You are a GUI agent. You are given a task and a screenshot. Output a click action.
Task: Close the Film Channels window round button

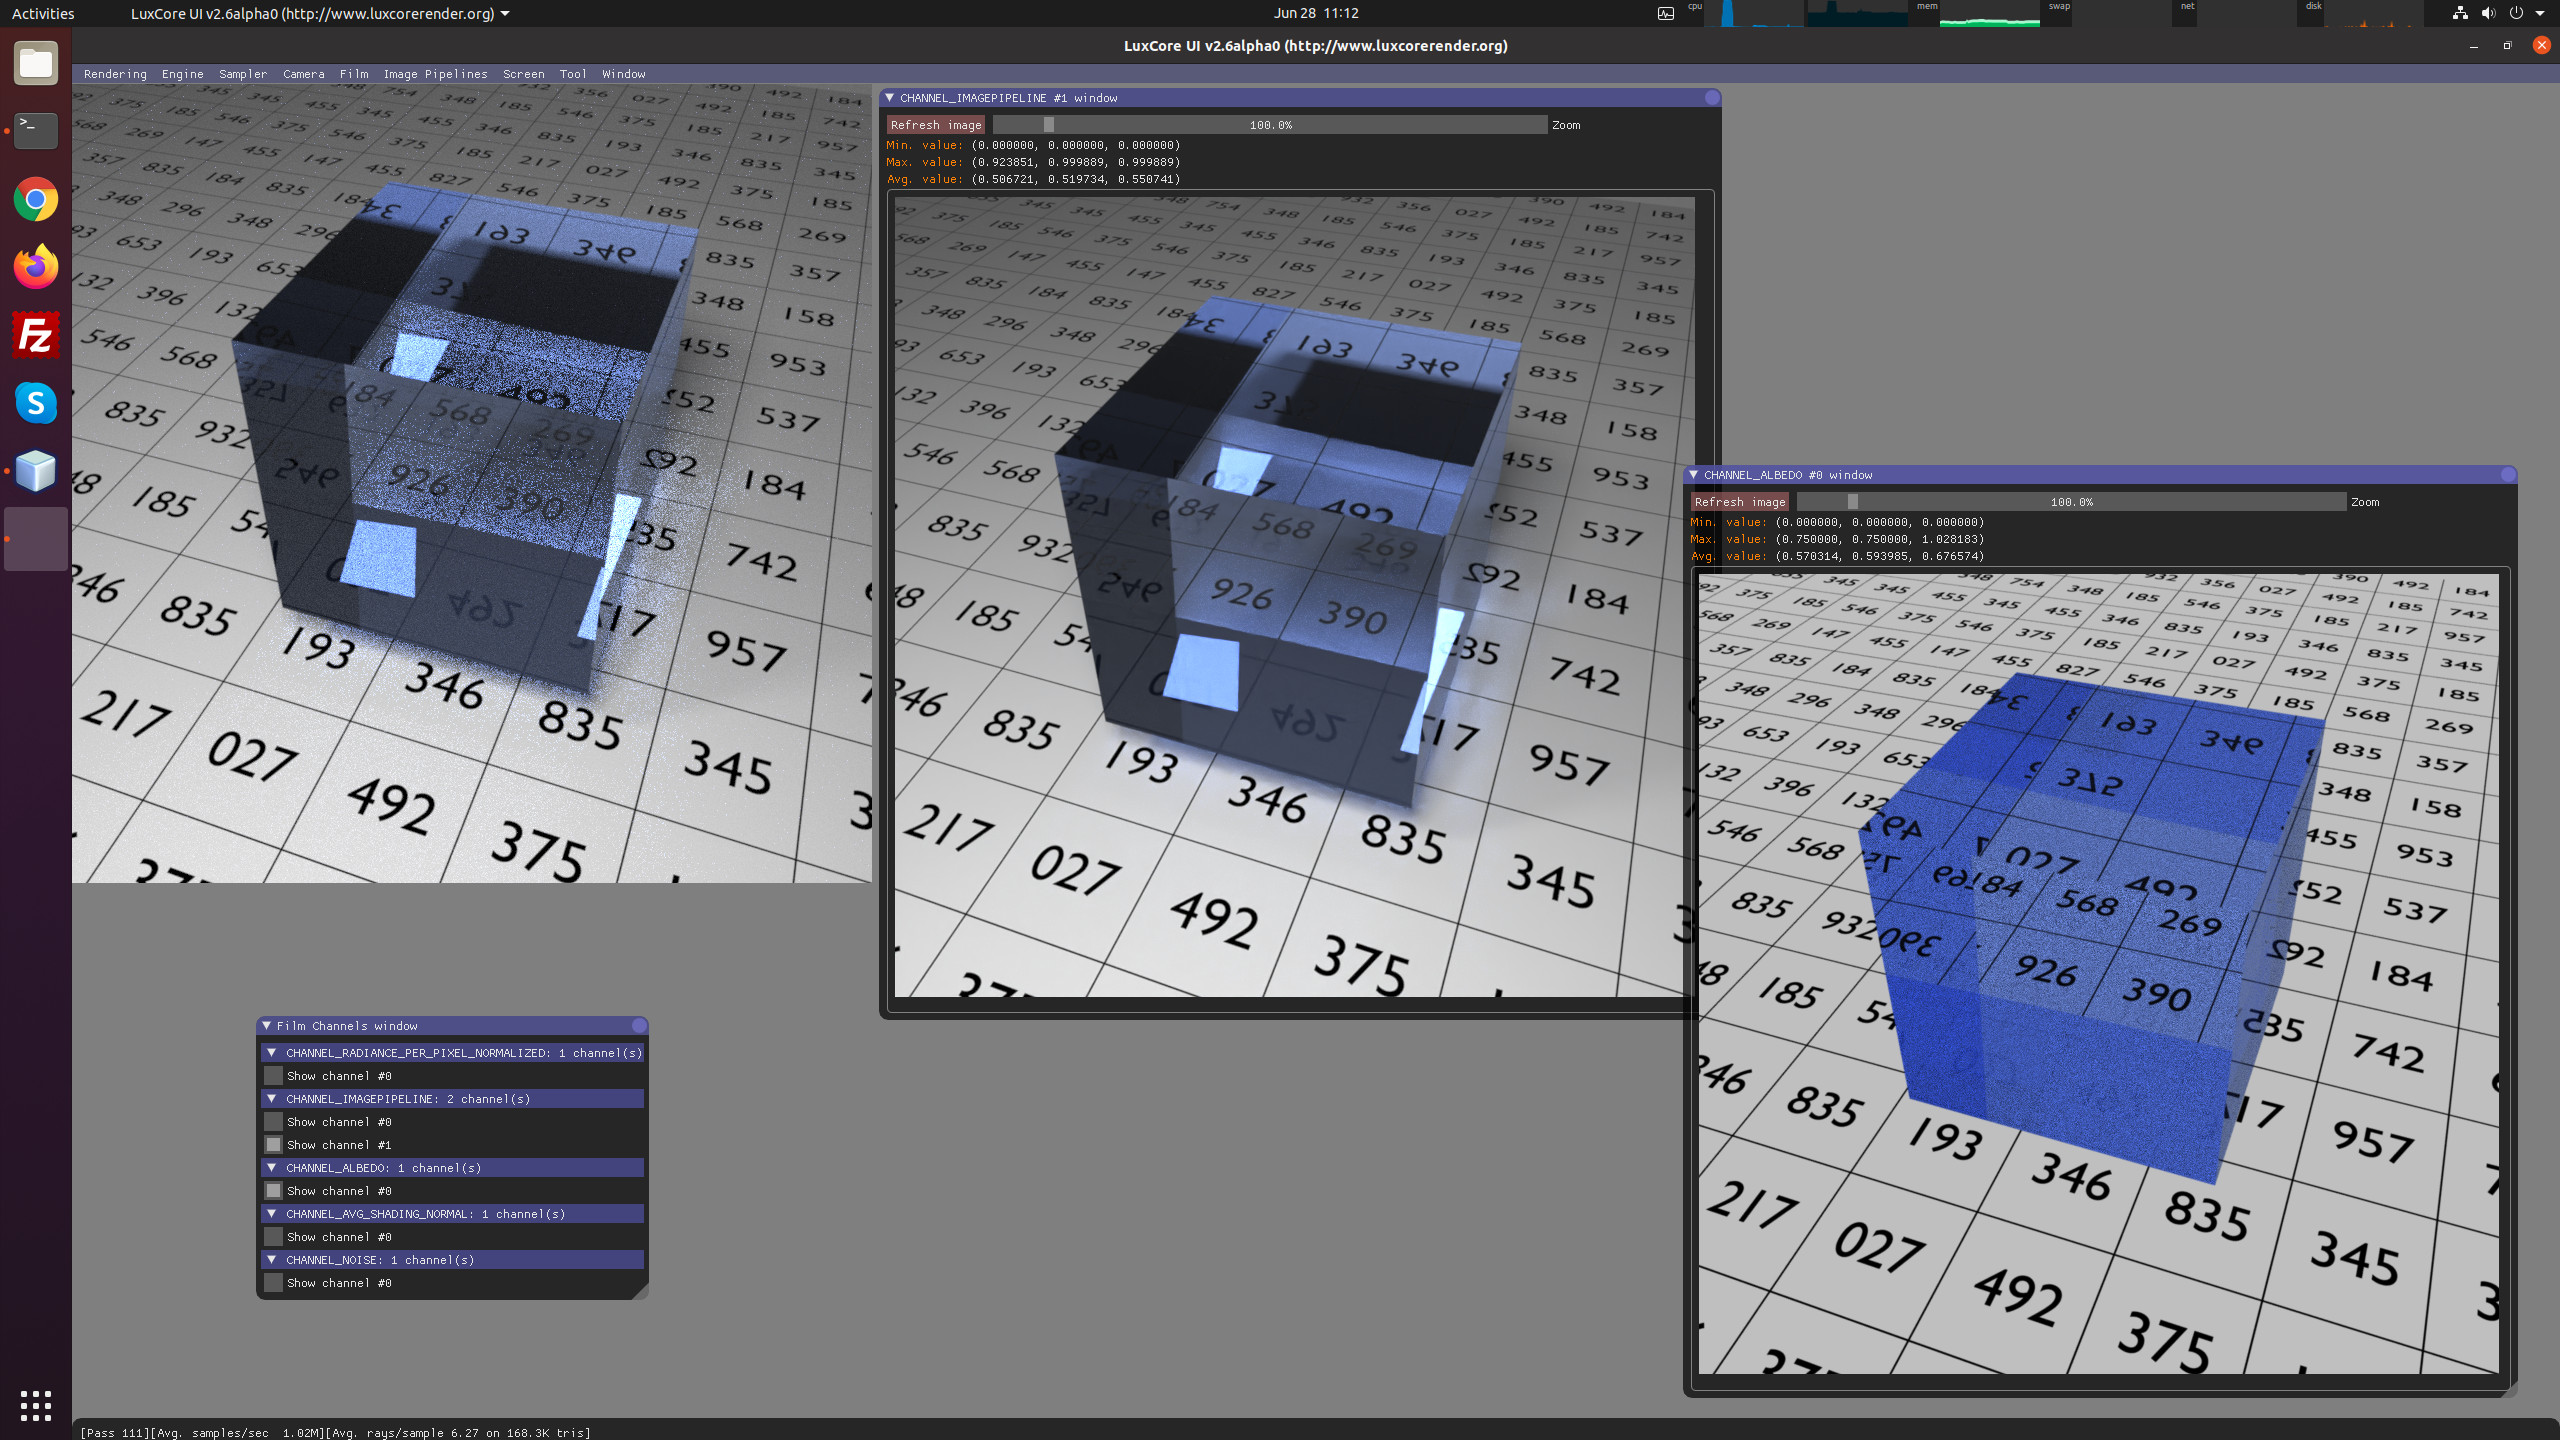coord(639,1026)
